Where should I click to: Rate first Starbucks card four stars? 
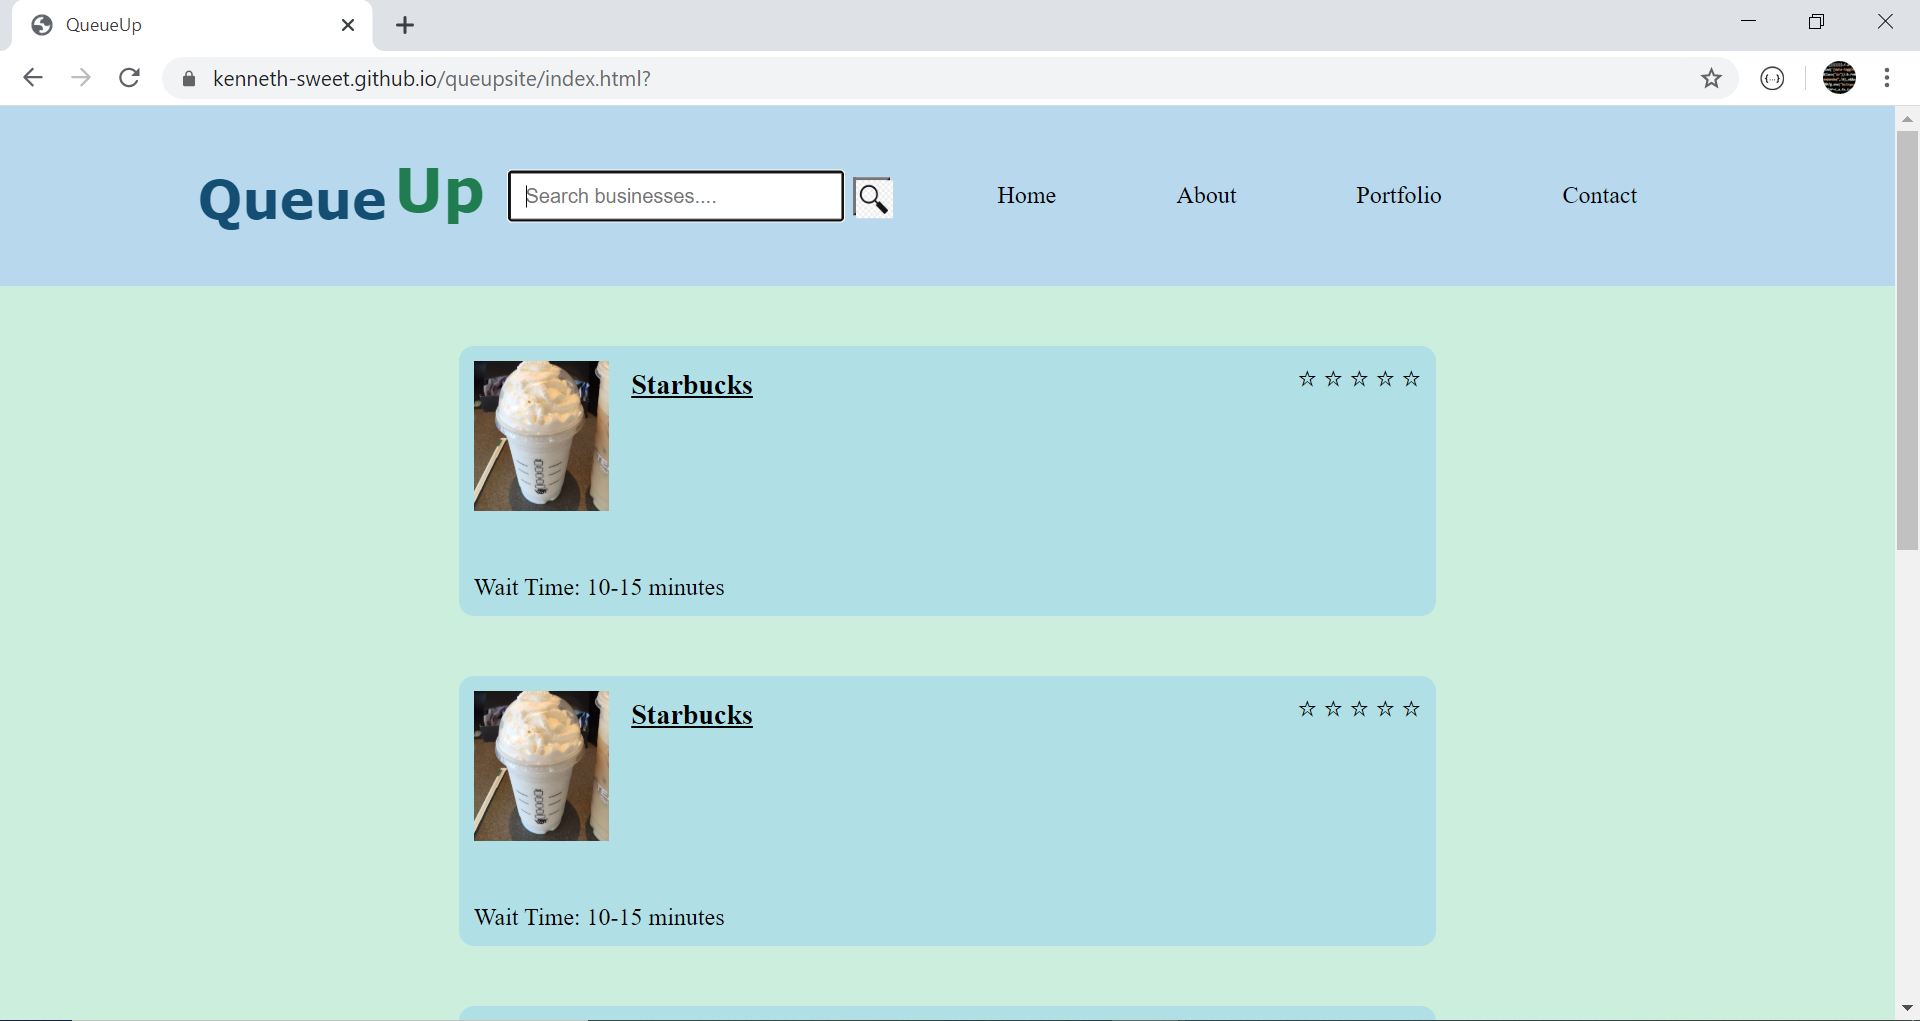1385,379
